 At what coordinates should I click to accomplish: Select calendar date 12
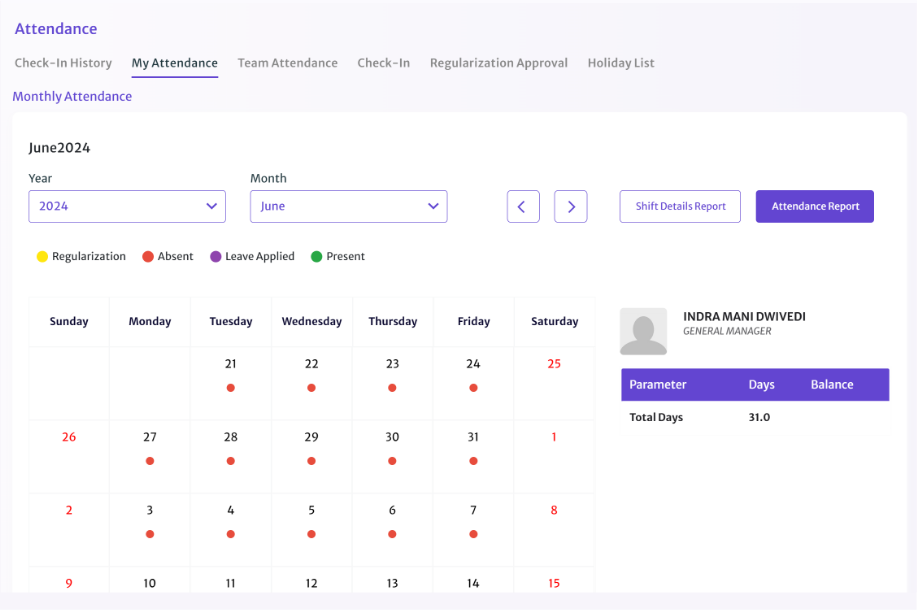[311, 583]
